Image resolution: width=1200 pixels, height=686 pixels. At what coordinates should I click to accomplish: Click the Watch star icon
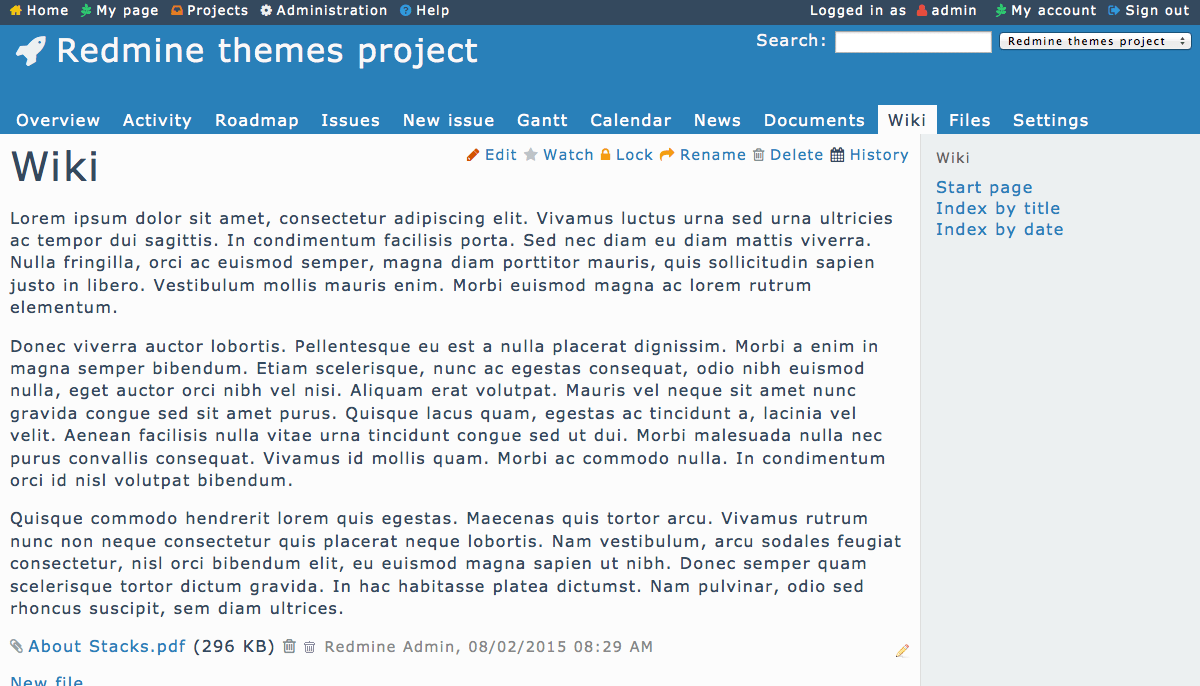click(x=531, y=155)
